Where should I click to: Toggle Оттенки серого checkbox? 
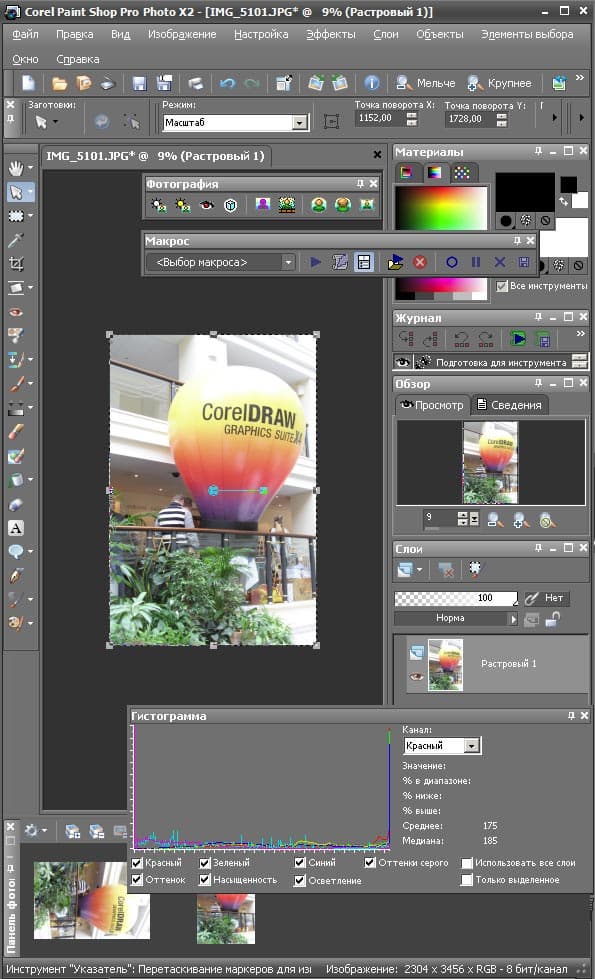pos(370,863)
